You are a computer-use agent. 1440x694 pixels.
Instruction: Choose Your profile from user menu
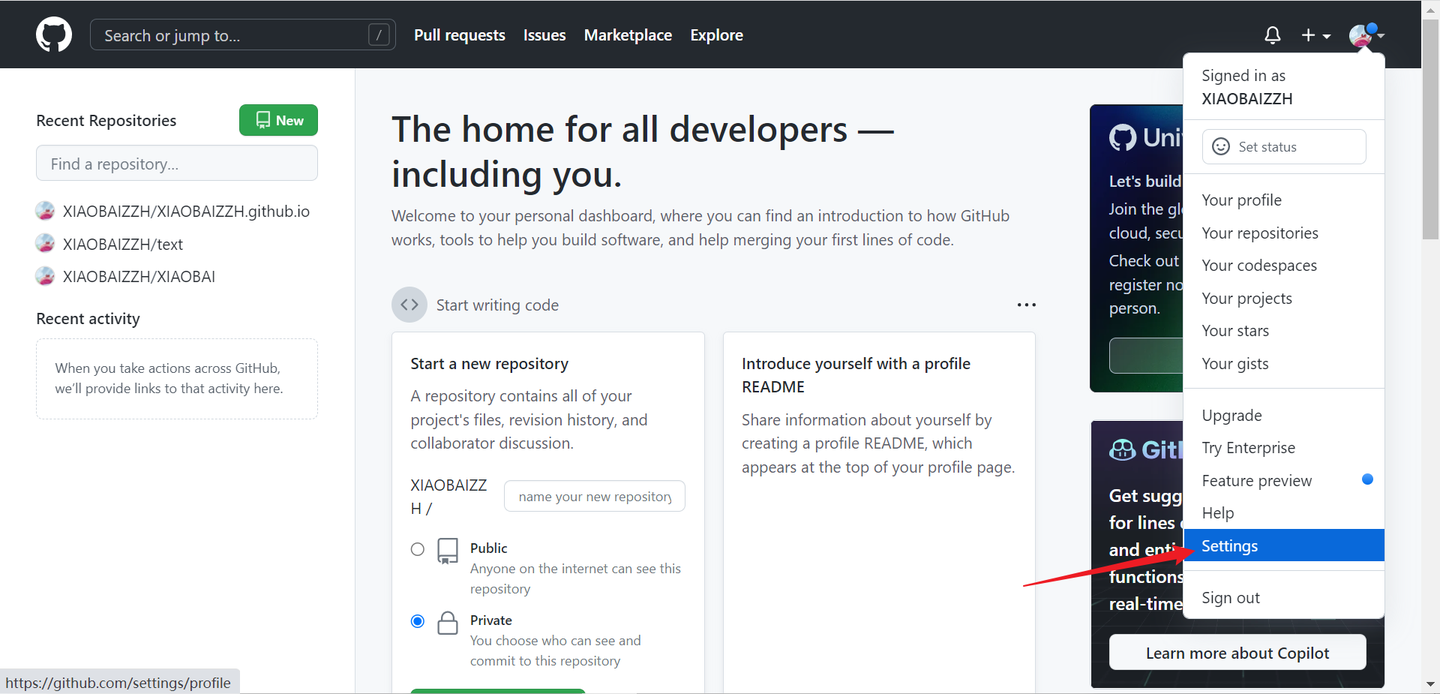point(1284,200)
